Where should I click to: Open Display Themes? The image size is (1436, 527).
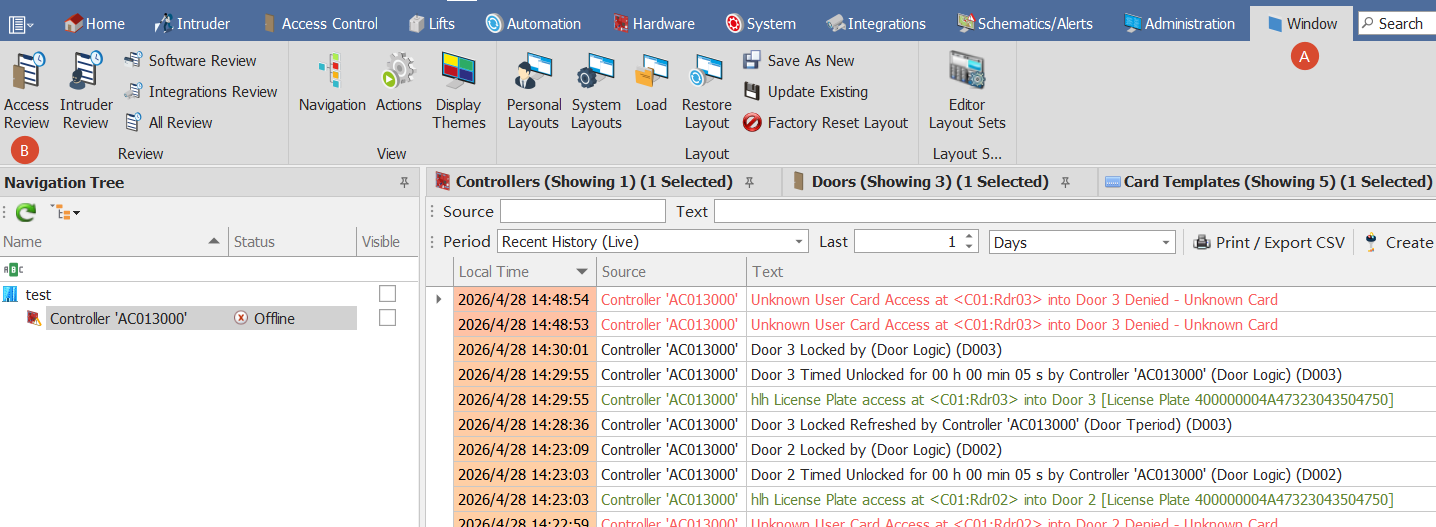pyautogui.click(x=459, y=92)
